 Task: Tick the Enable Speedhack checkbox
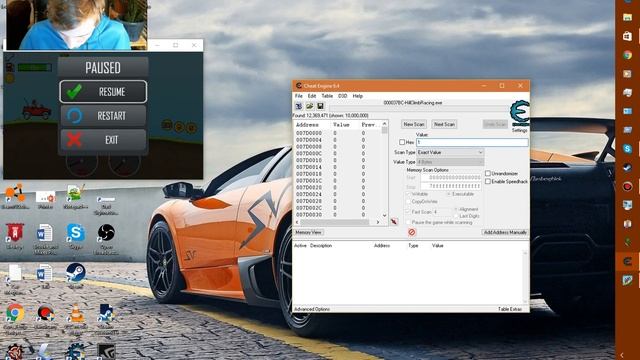point(488,181)
